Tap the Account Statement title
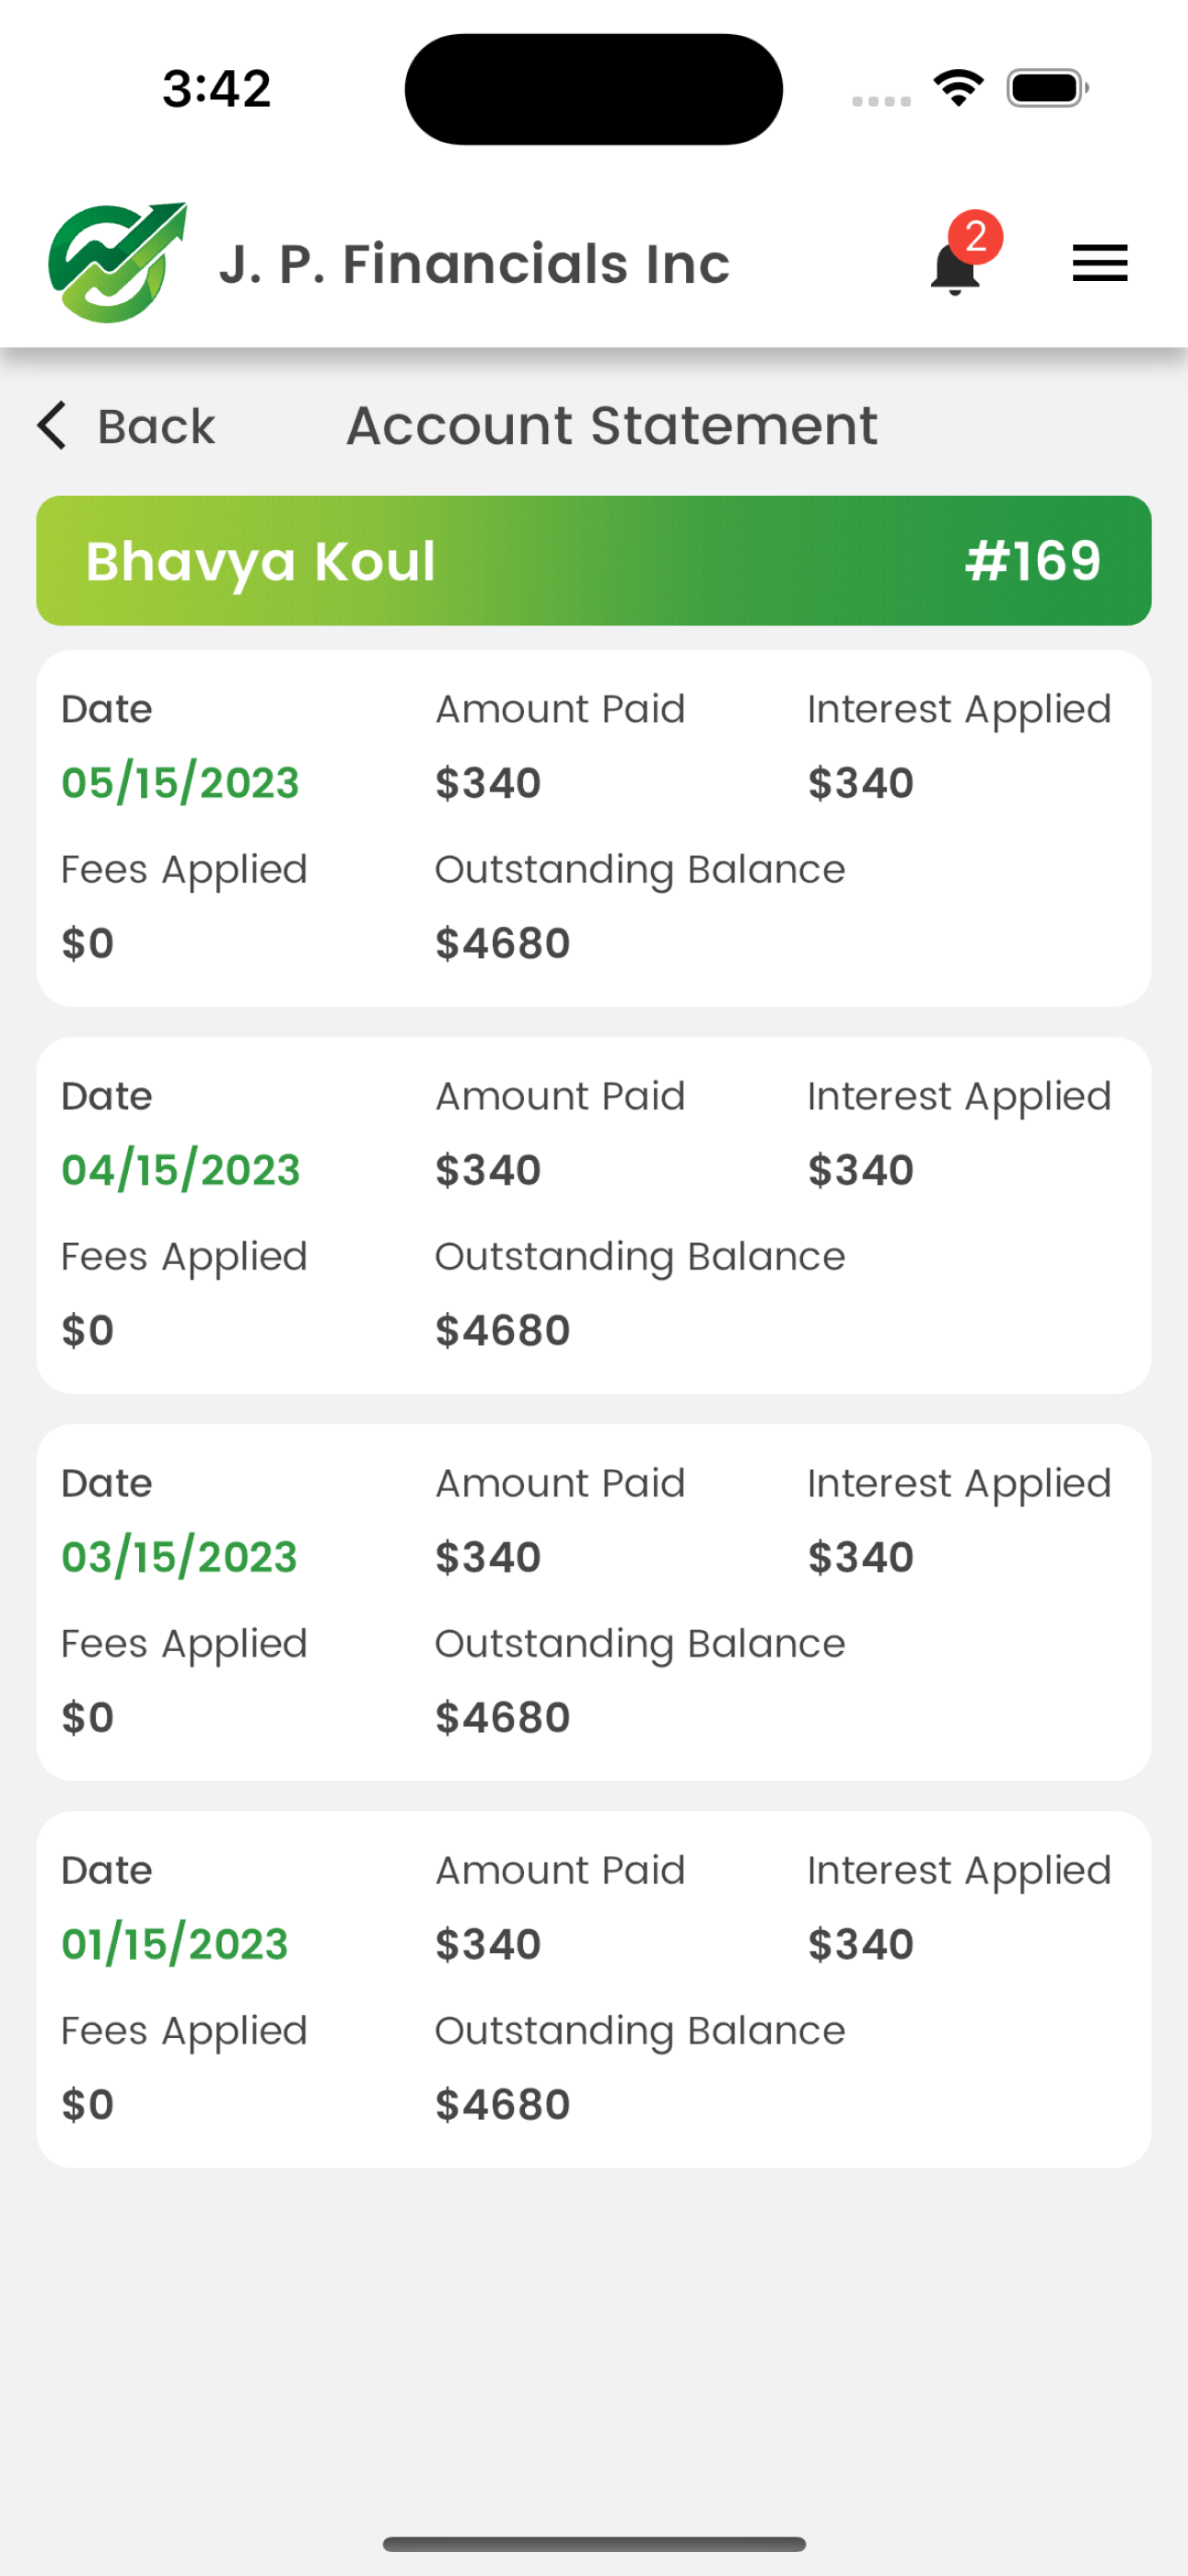The image size is (1188, 2576). click(x=612, y=426)
